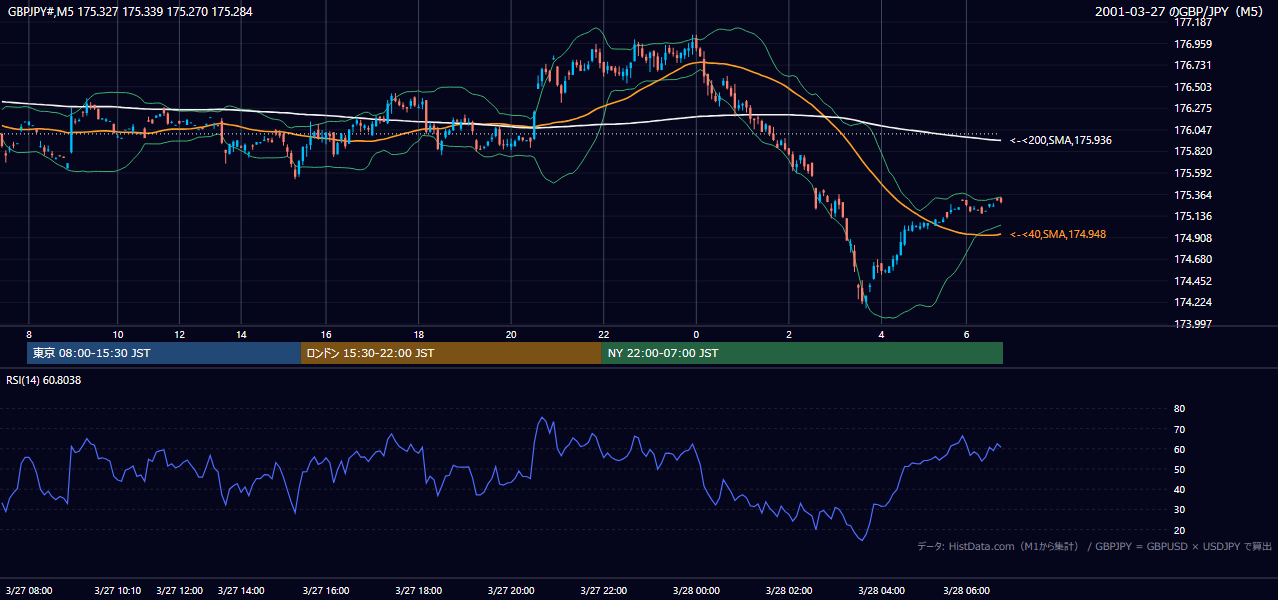The width and height of the screenshot is (1278, 600).
Task: Click the hour 18 tick under the price chart
Action: [418, 334]
